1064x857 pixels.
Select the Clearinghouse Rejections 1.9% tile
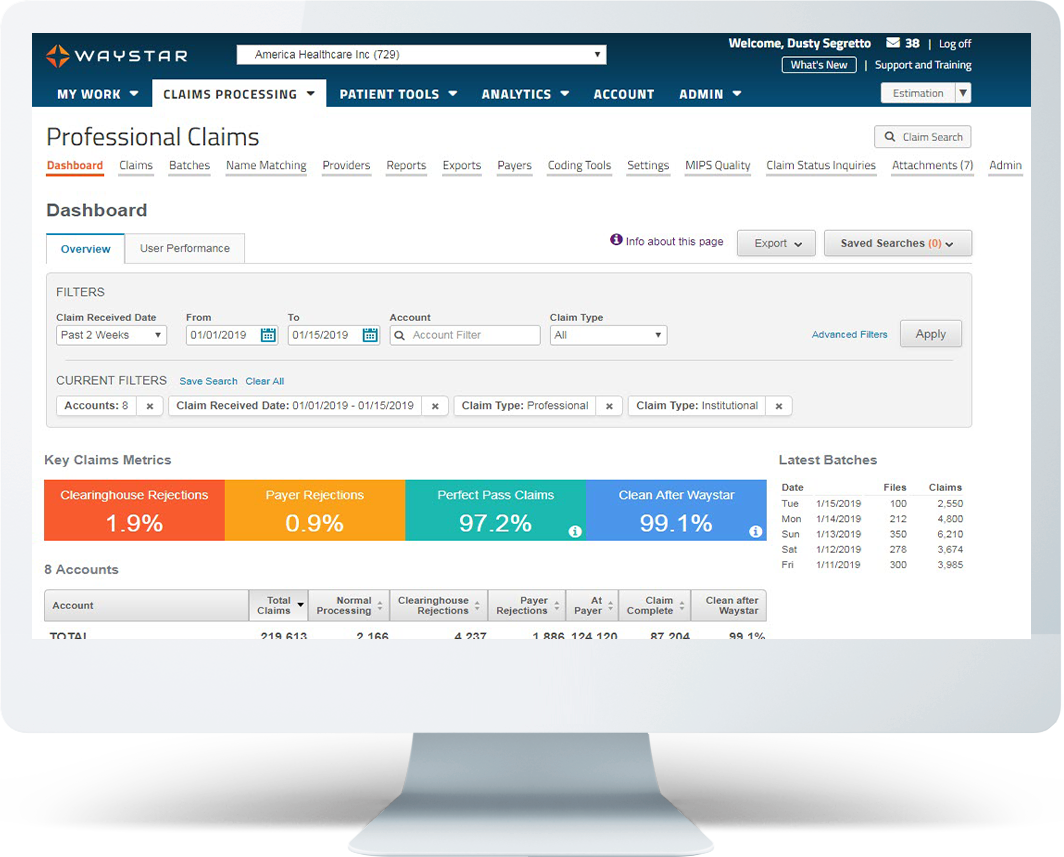(x=134, y=510)
